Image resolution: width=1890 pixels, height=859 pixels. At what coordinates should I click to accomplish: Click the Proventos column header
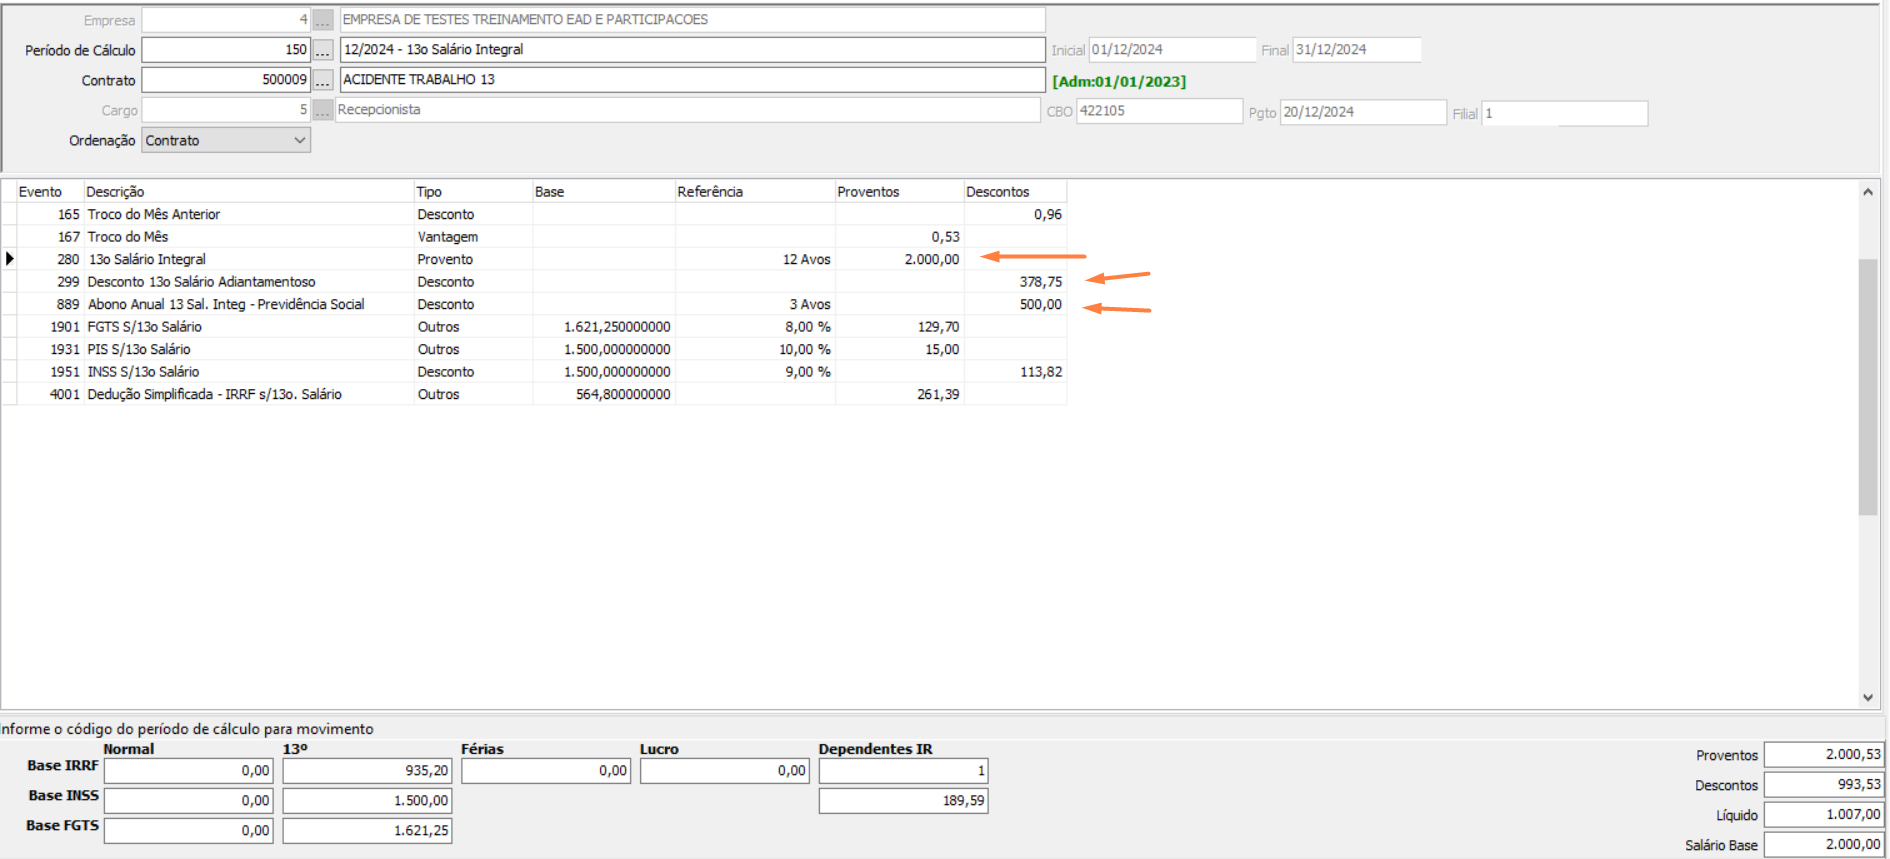[x=868, y=192]
